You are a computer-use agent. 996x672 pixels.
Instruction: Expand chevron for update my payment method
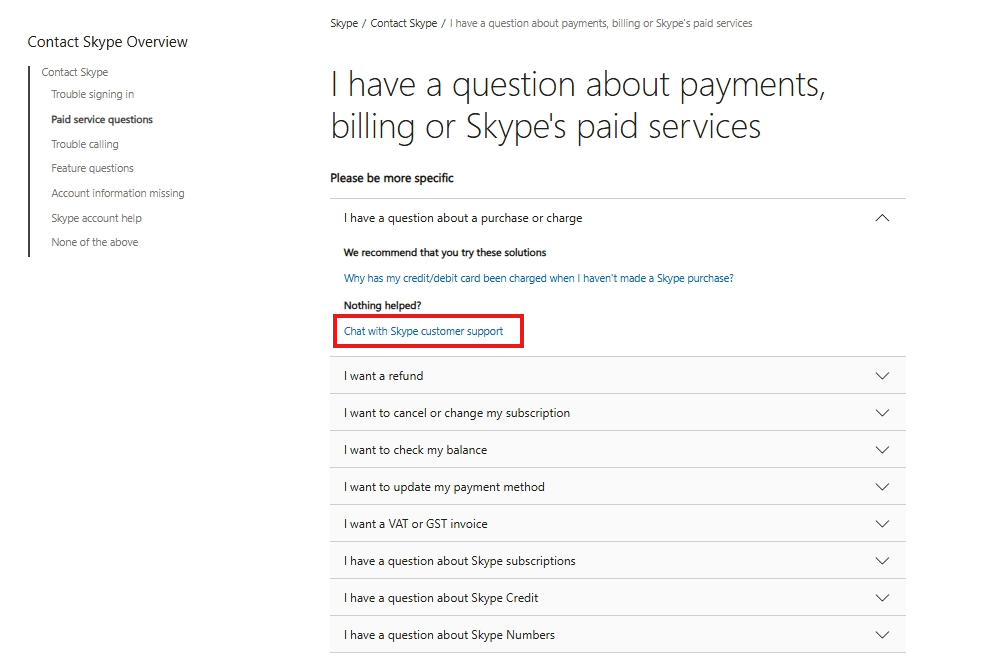882,487
